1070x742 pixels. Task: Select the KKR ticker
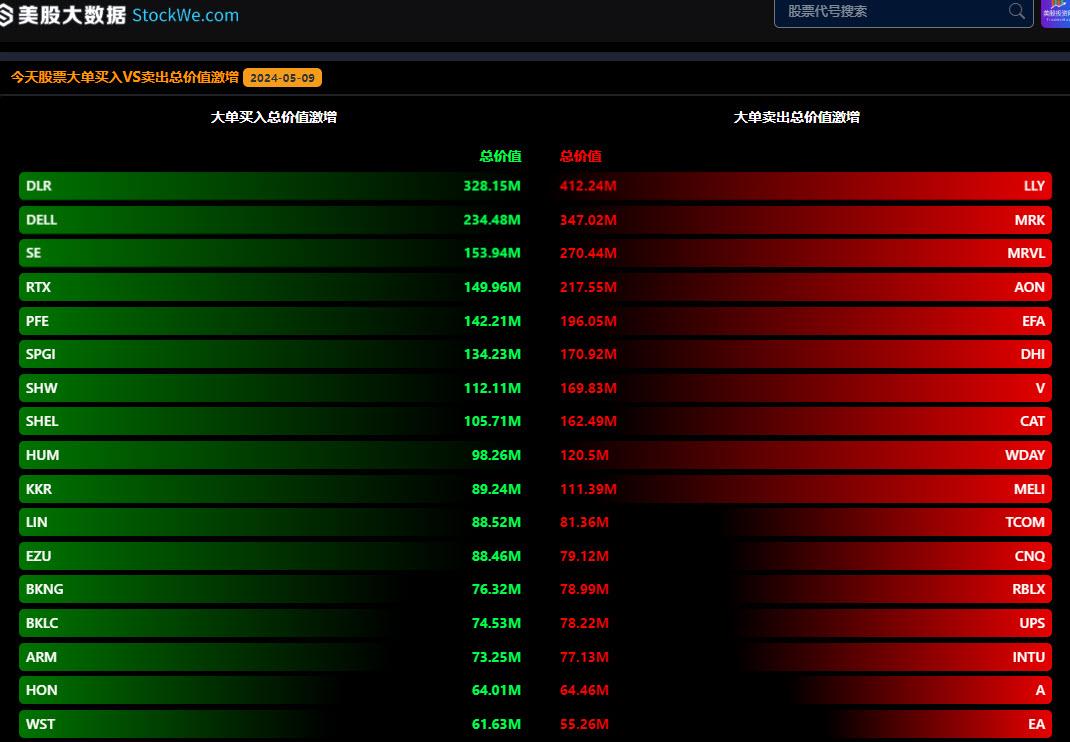coord(39,489)
